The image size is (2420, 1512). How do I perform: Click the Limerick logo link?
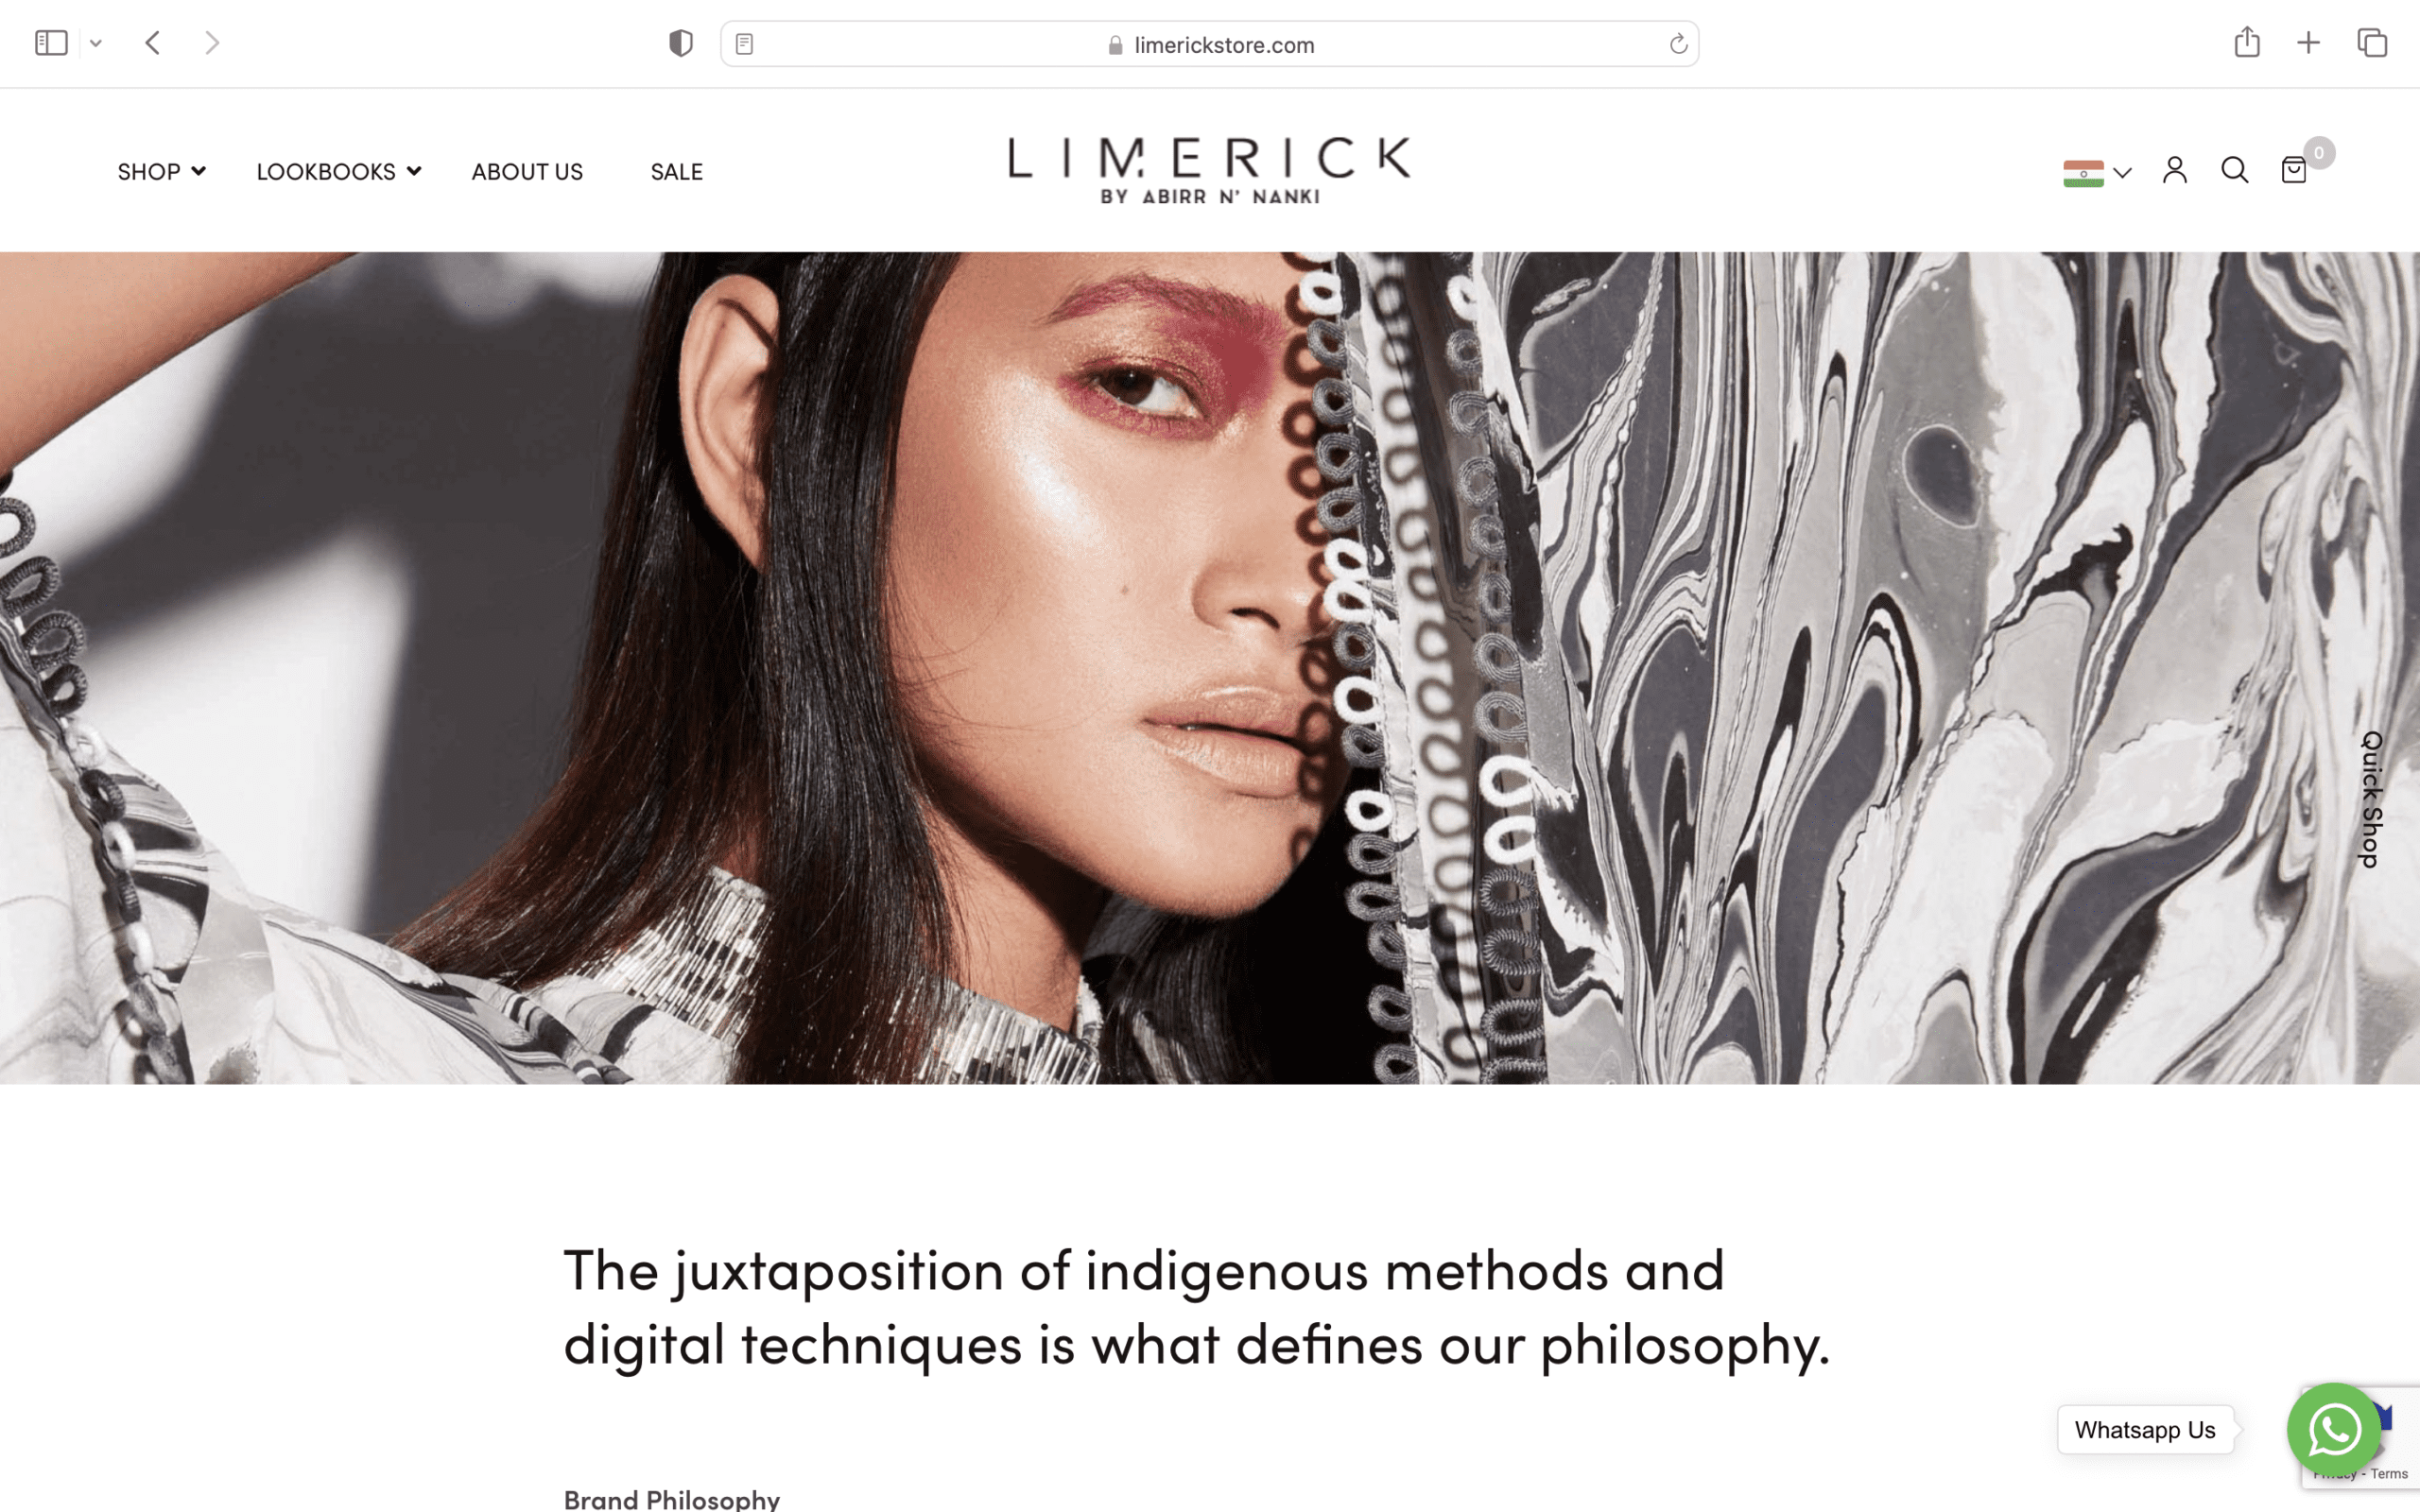pos(1209,171)
